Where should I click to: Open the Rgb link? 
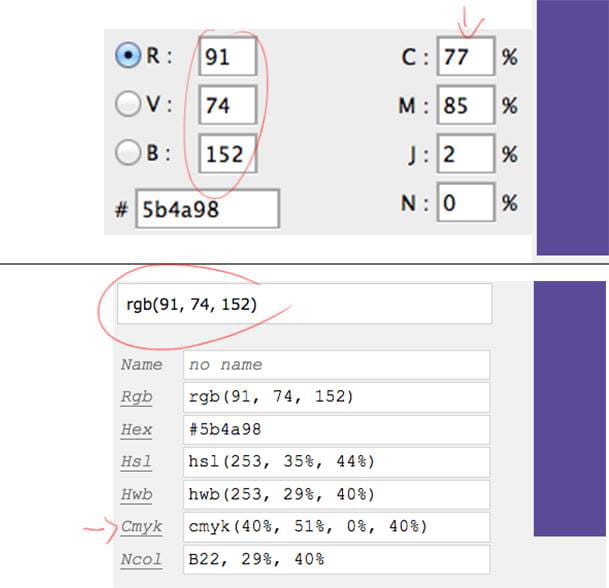(x=136, y=397)
